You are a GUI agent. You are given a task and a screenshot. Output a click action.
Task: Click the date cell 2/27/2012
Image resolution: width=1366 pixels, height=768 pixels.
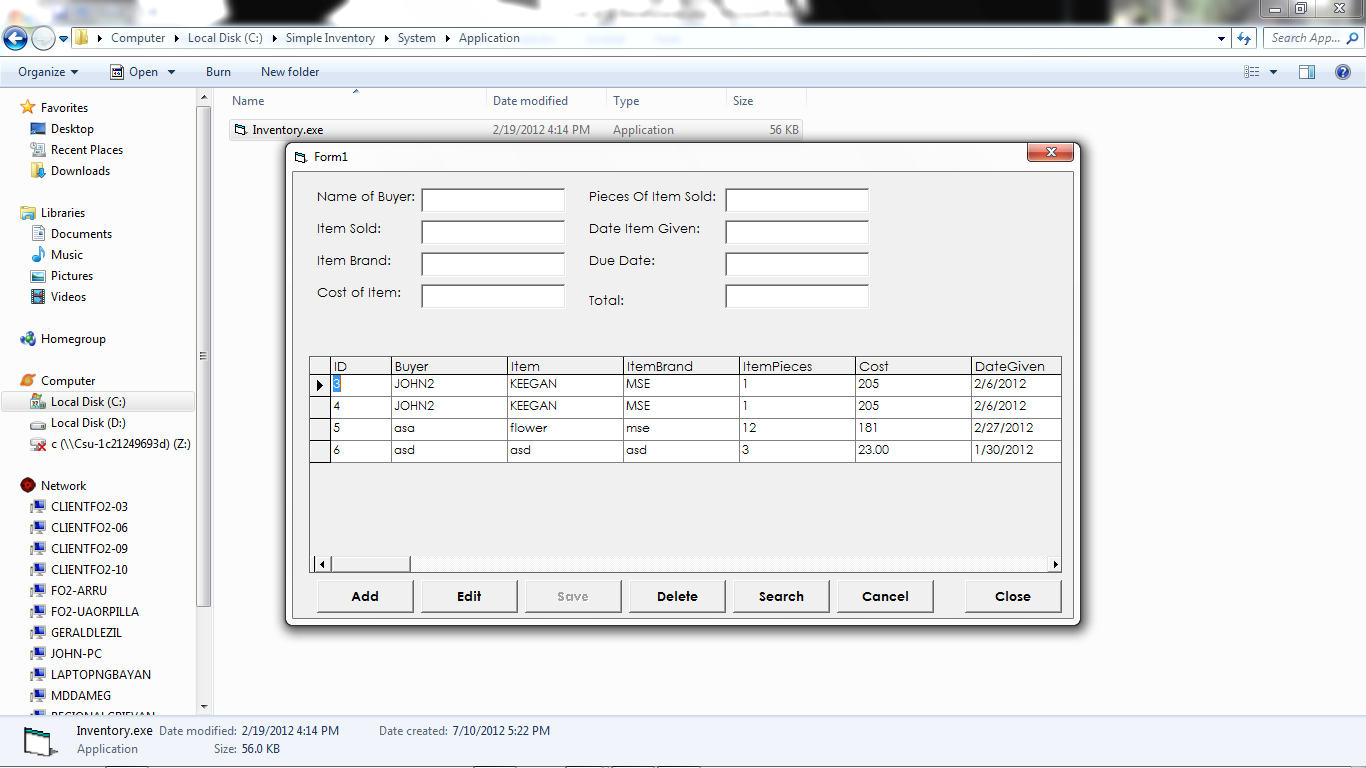[x=1016, y=428]
